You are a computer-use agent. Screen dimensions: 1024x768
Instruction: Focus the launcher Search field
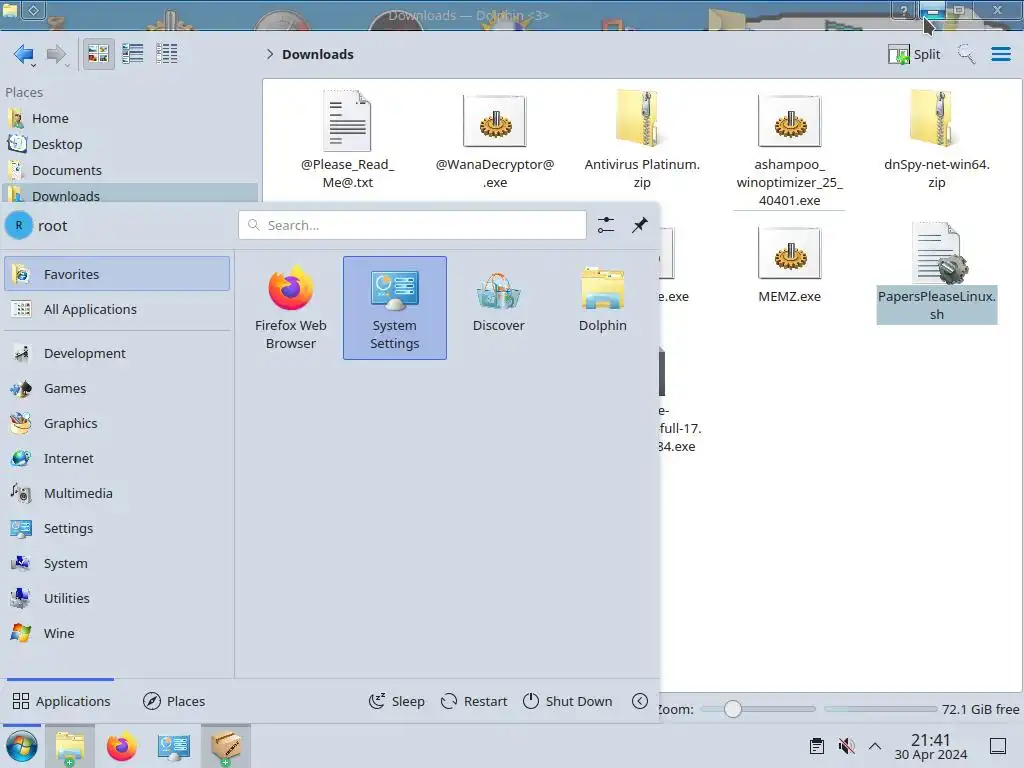412,225
